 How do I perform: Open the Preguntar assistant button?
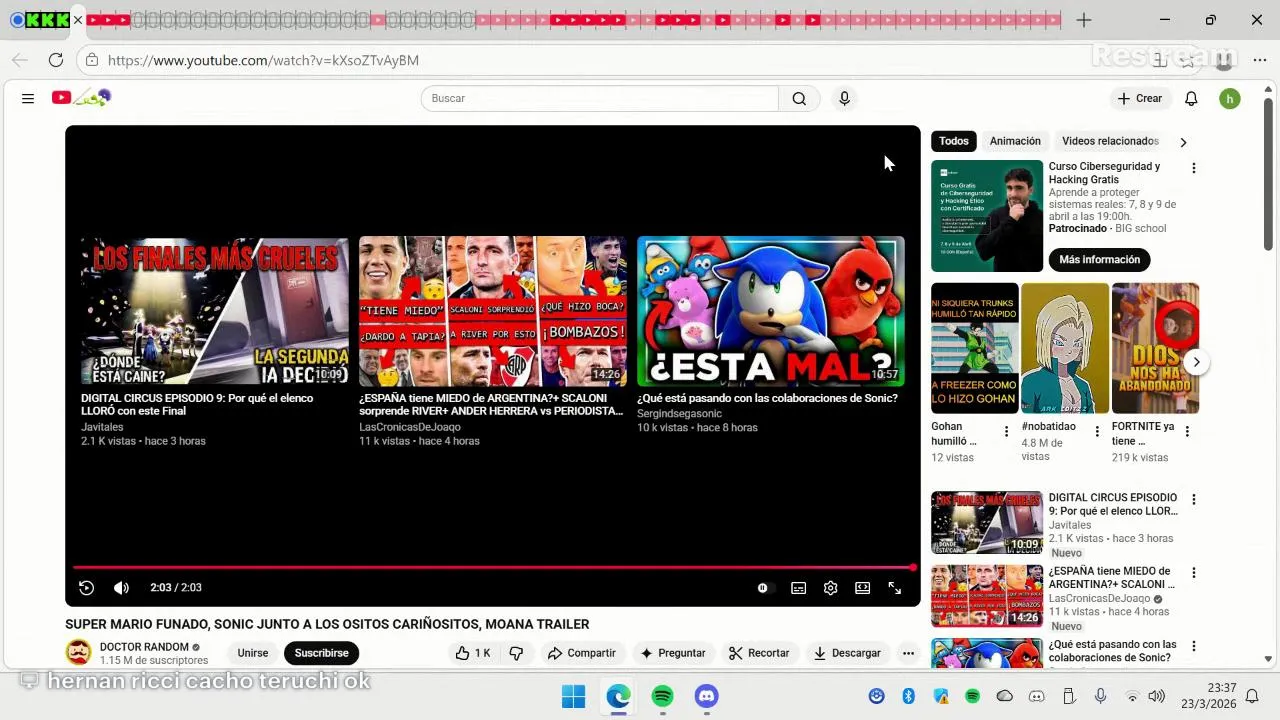click(673, 653)
